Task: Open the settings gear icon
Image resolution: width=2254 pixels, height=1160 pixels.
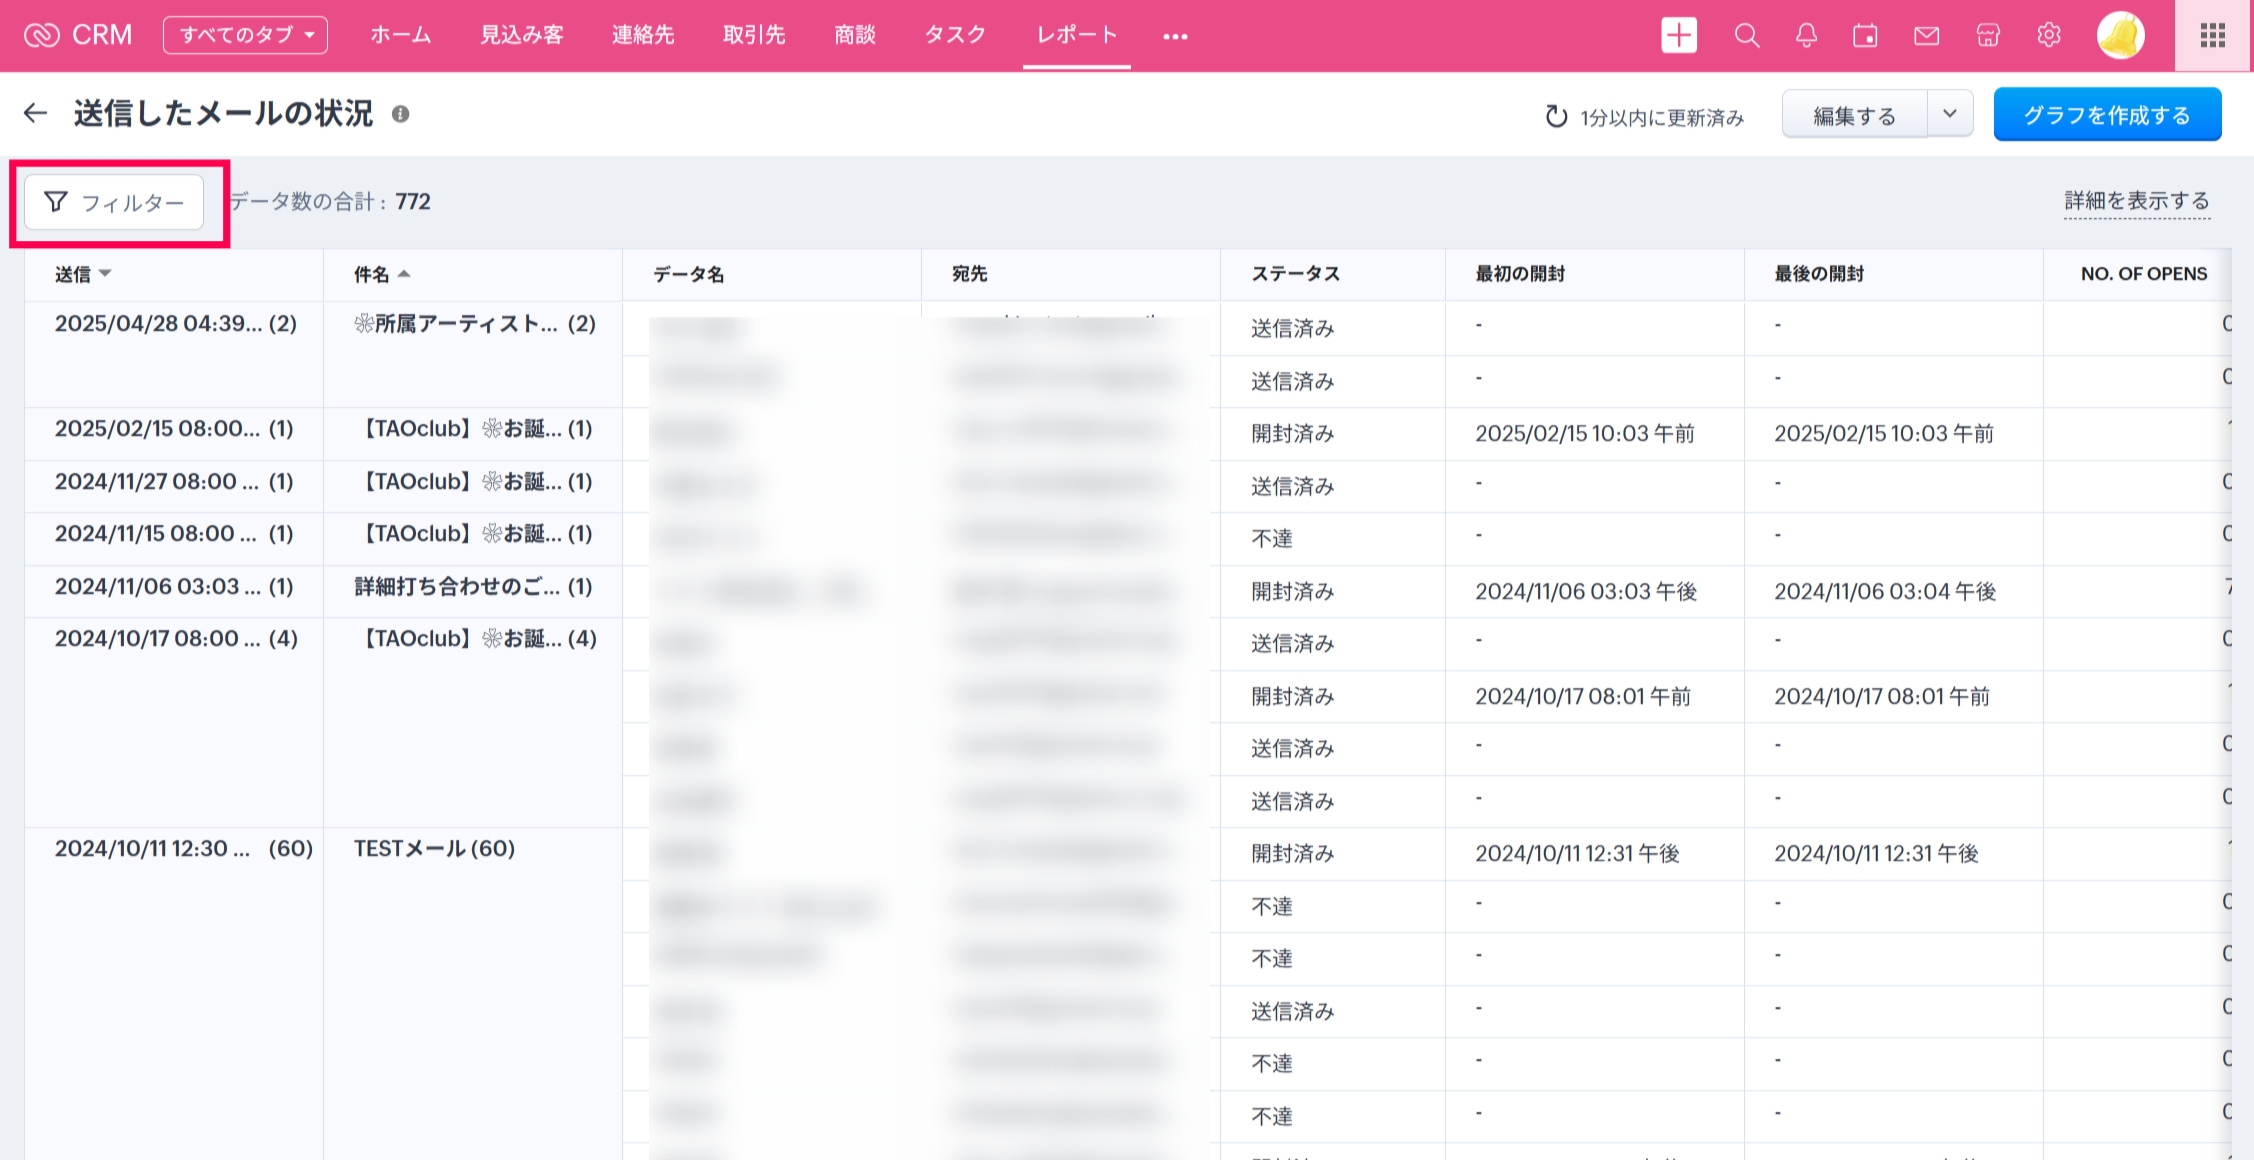Action: coord(2048,36)
